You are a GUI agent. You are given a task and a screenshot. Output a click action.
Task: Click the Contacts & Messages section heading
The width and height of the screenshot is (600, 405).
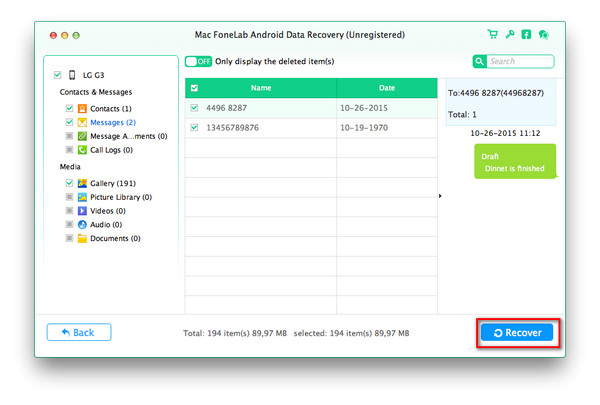click(x=96, y=92)
